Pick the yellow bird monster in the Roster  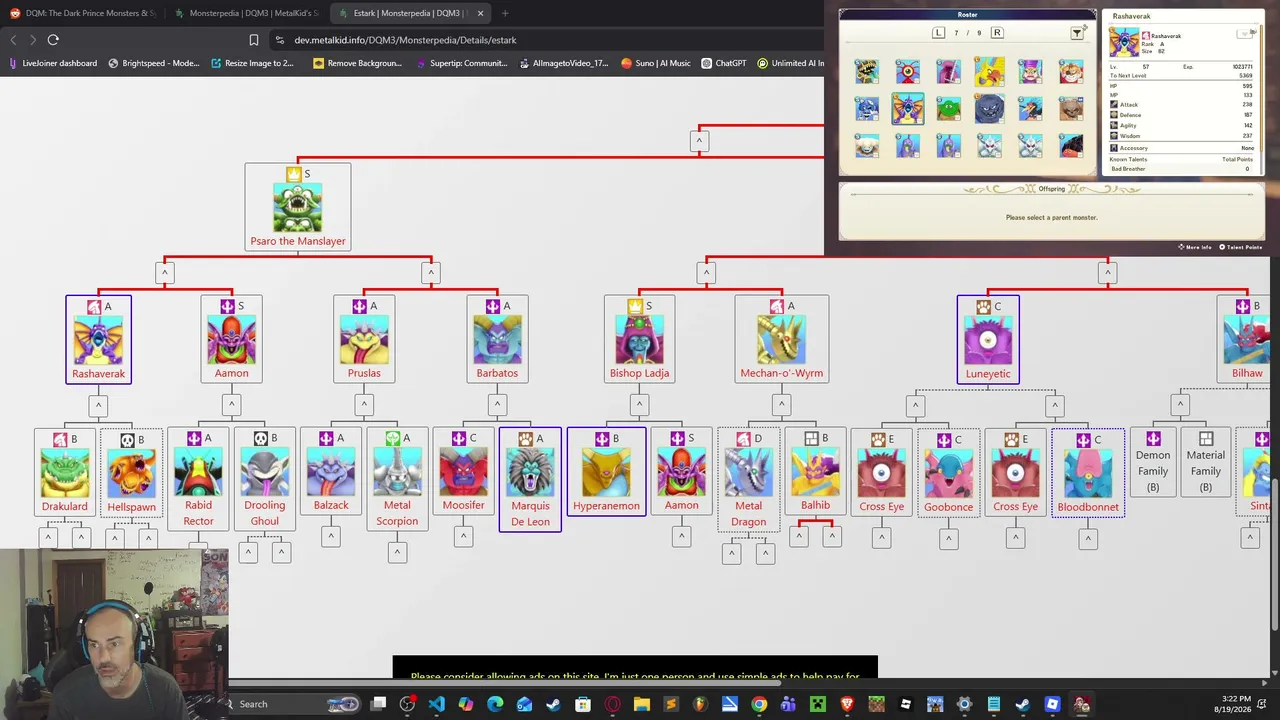(989, 71)
